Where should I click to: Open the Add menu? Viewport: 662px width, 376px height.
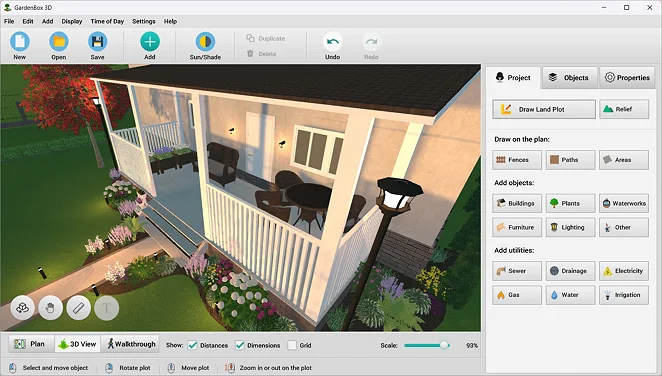pos(47,21)
